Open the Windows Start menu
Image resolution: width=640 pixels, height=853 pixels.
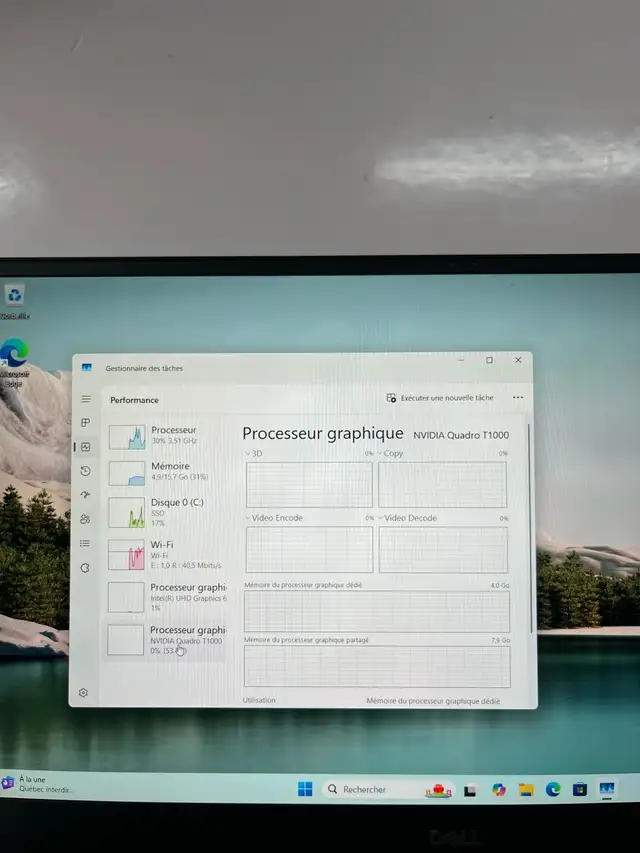pos(305,789)
